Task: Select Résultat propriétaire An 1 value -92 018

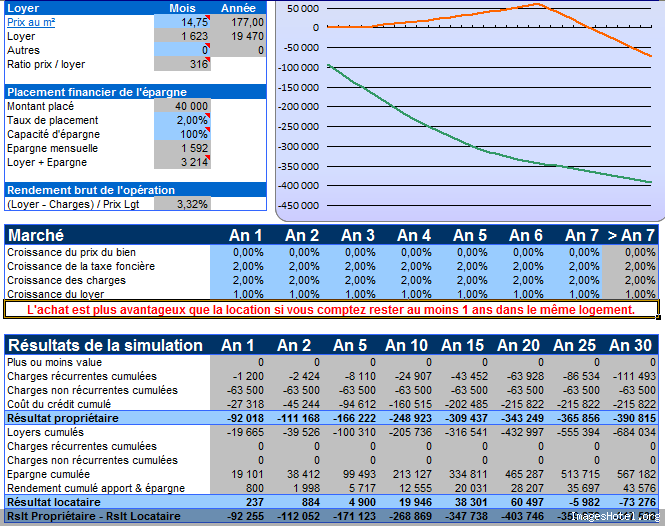Action: [238, 418]
